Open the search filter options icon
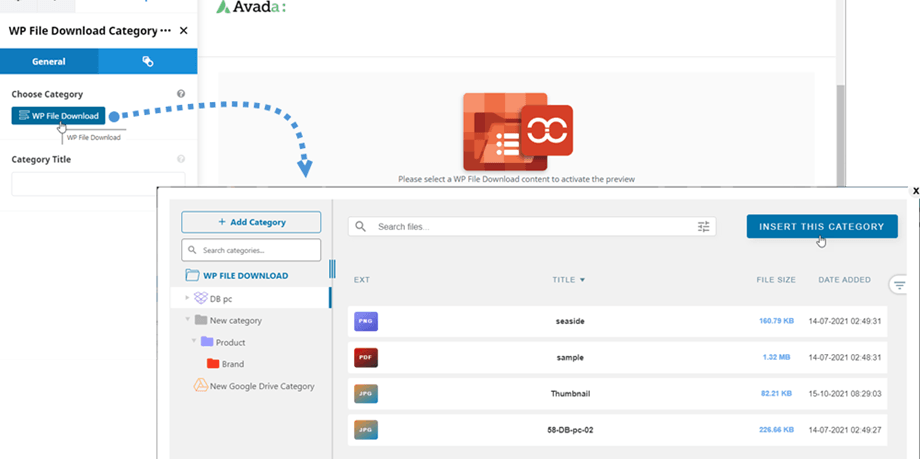The width and height of the screenshot is (920, 459). 703,227
